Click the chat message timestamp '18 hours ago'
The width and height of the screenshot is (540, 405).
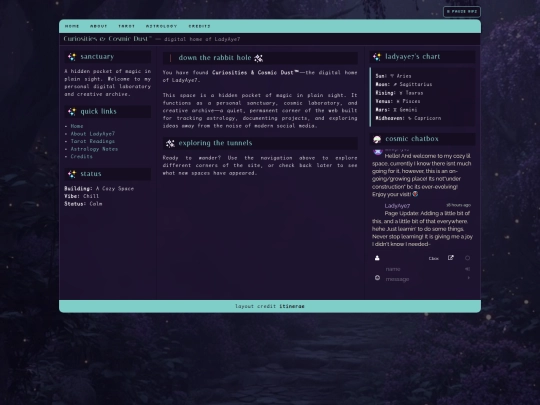click(x=458, y=205)
